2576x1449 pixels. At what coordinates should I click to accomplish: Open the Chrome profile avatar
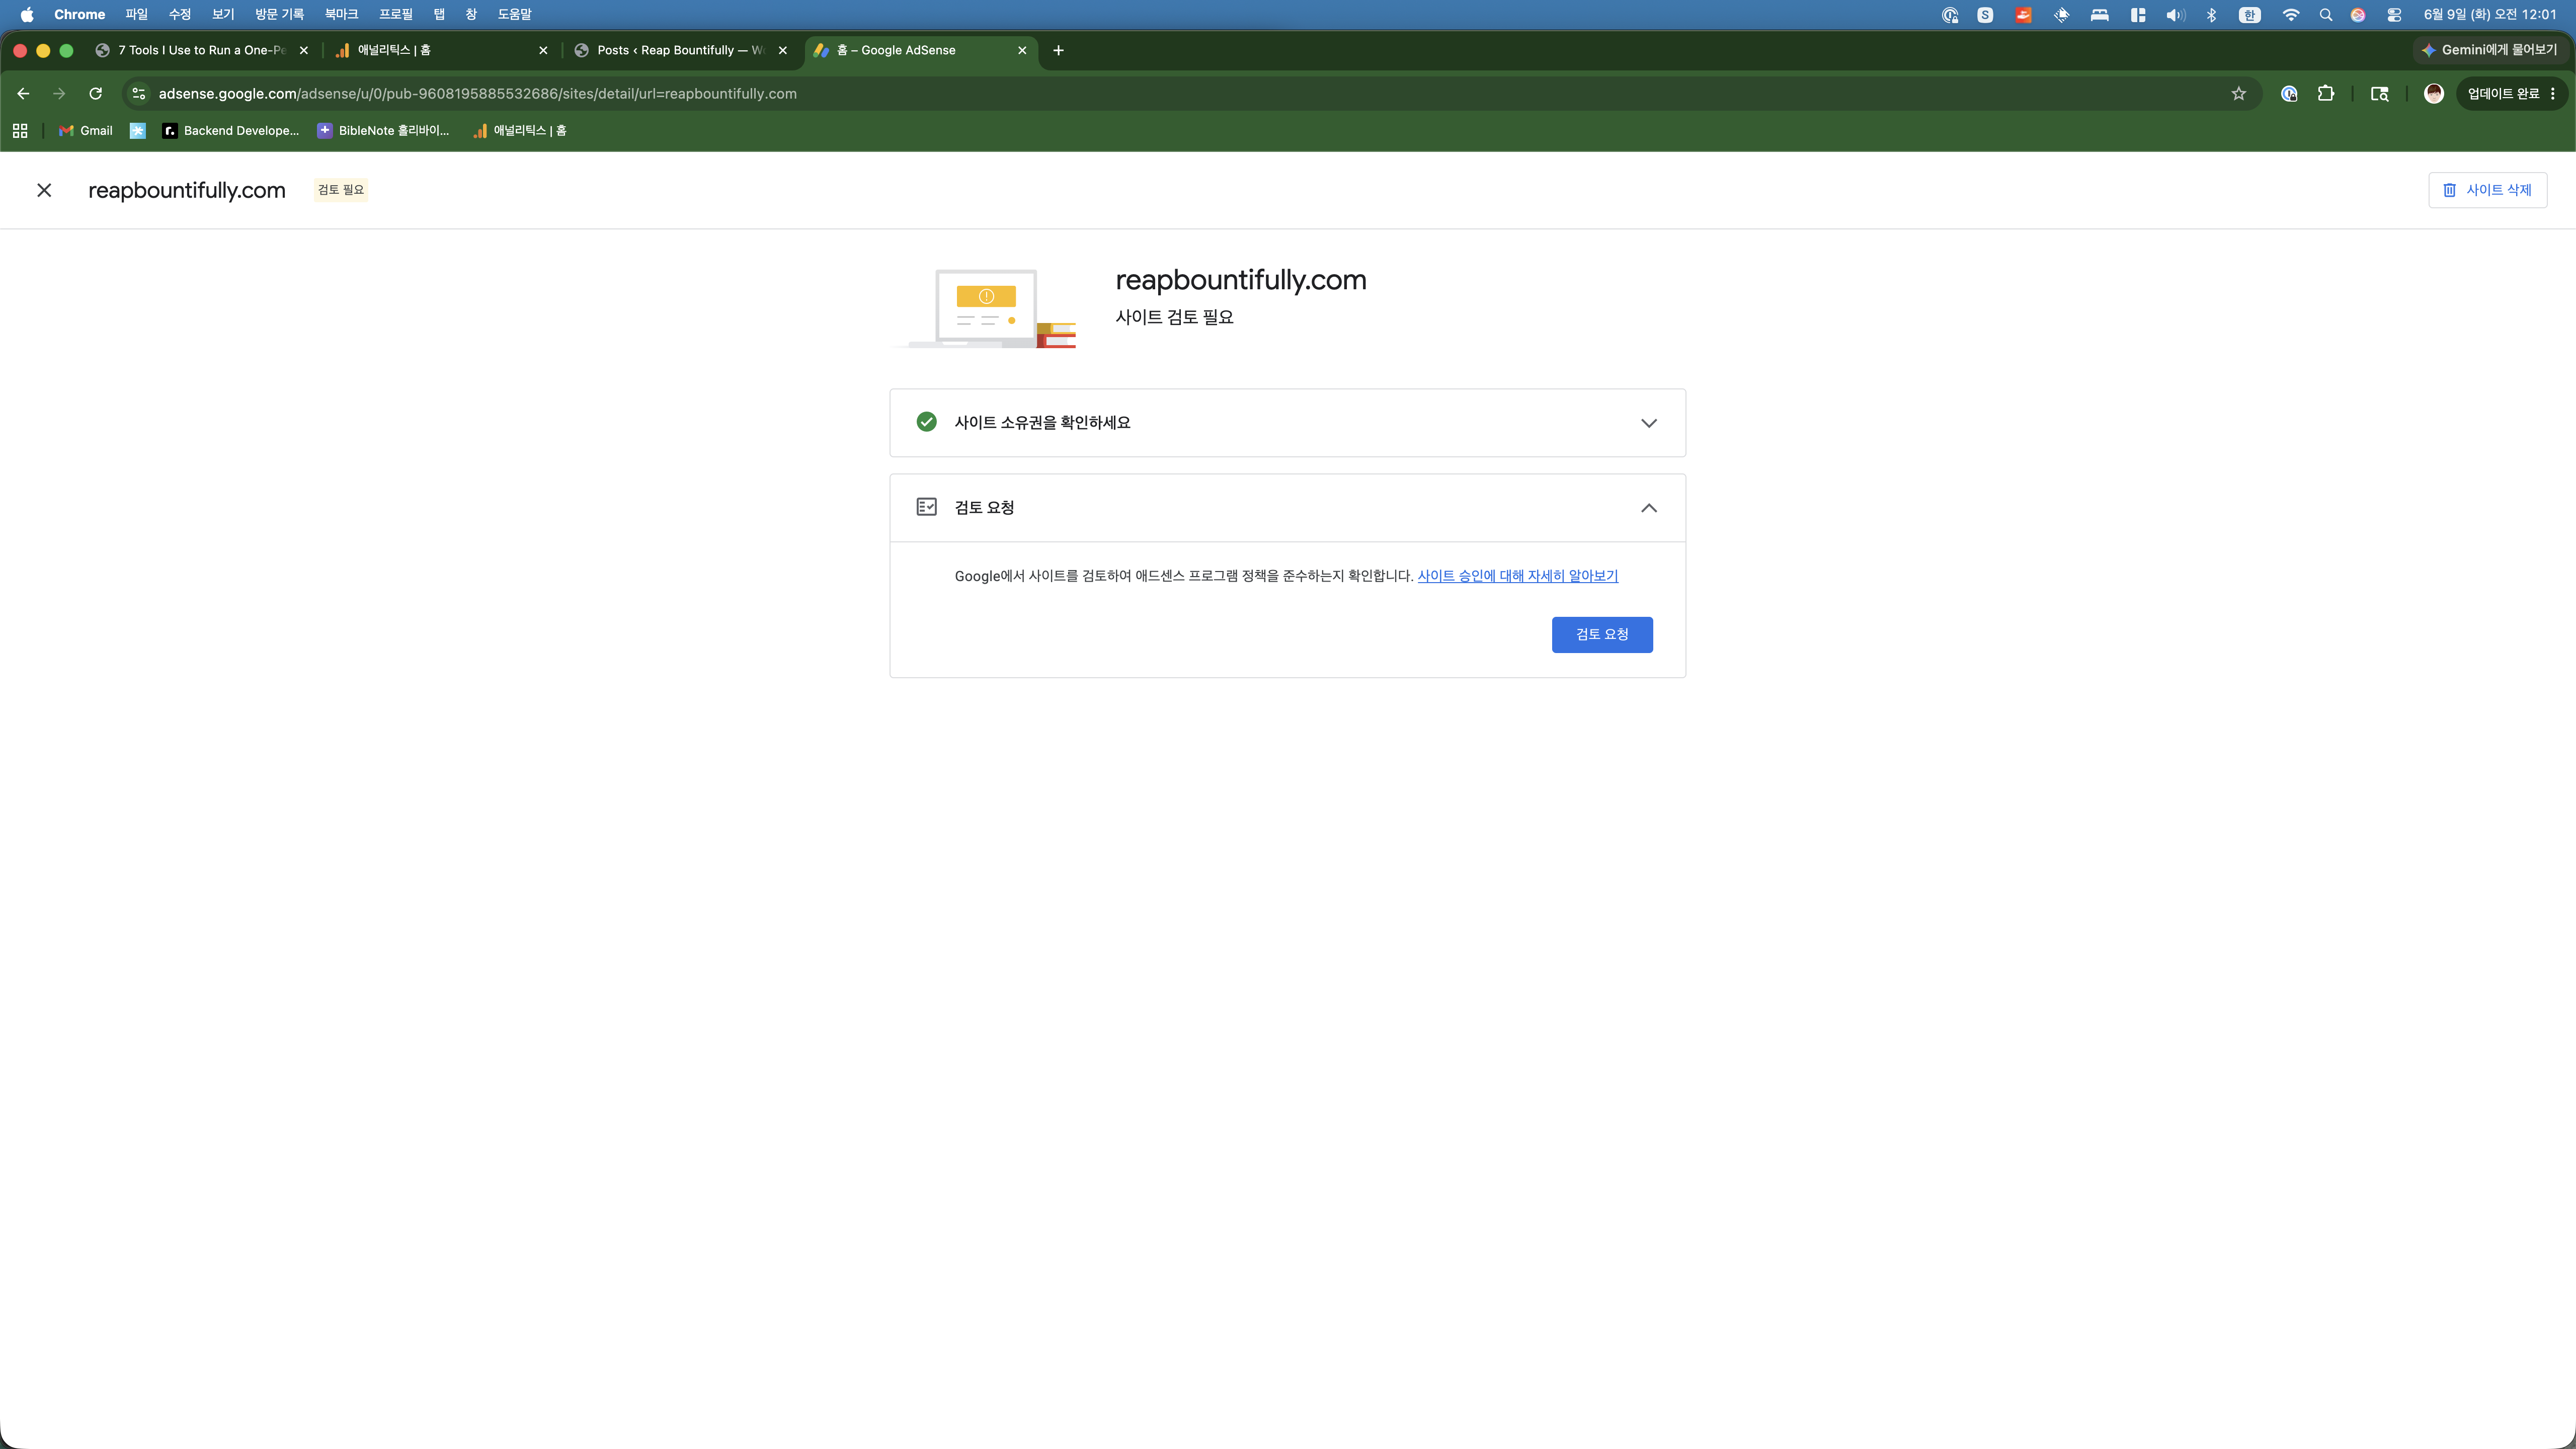(x=2434, y=94)
